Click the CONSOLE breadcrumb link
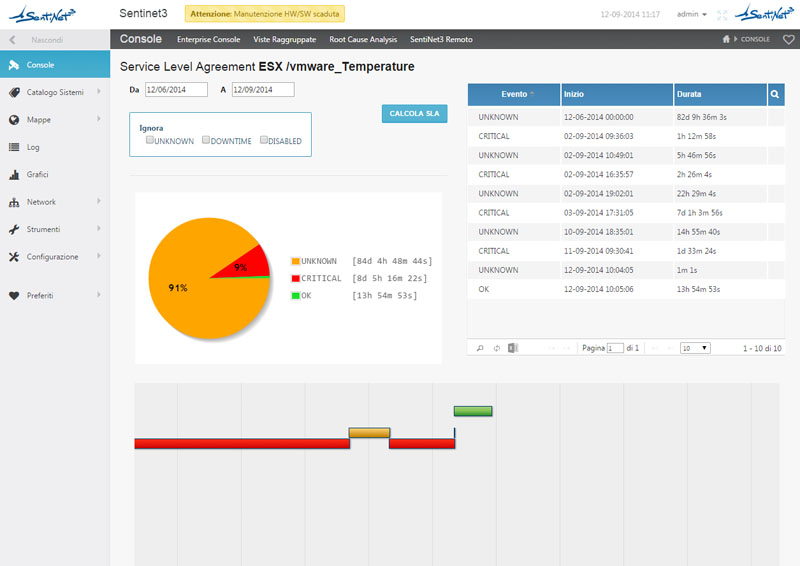Image resolution: width=800 pixels, height=566 pixels. (x=755, y=39)
